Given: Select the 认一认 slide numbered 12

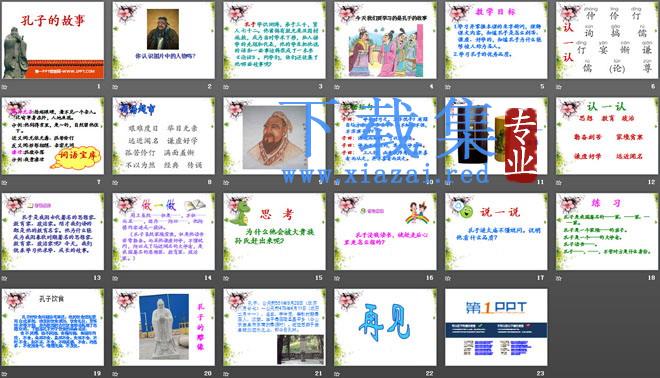Looking at the screenshot, I should pyautogui.click(x=607, y=136).
